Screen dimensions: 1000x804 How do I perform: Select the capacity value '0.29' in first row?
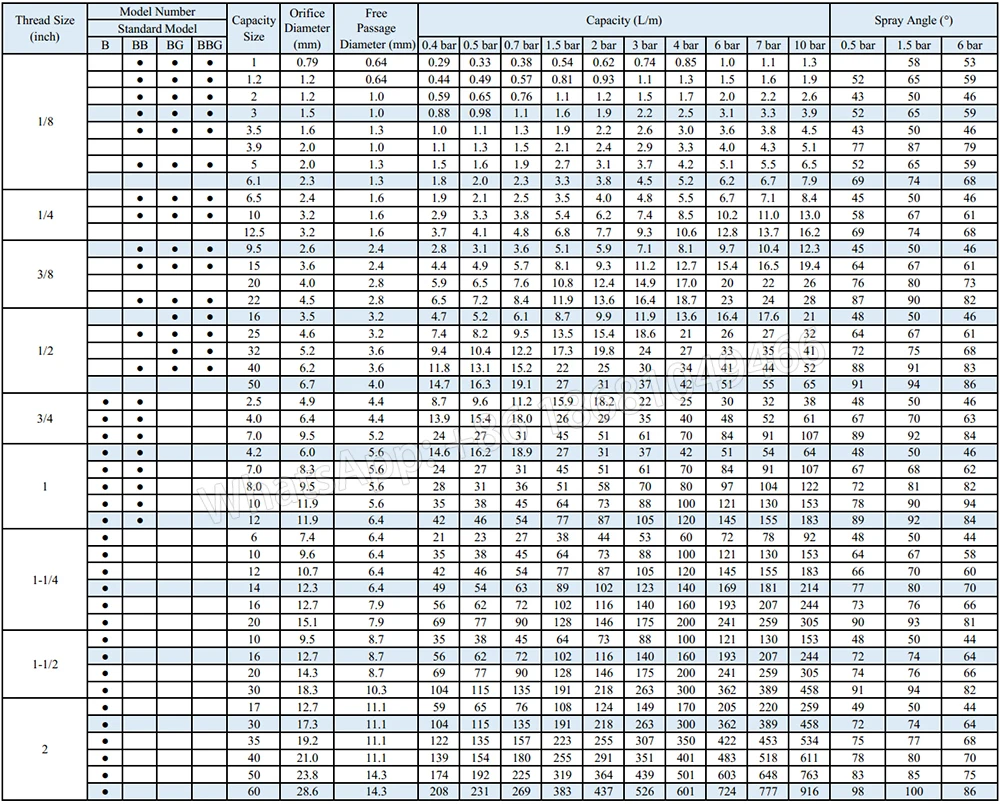point(439,62)
